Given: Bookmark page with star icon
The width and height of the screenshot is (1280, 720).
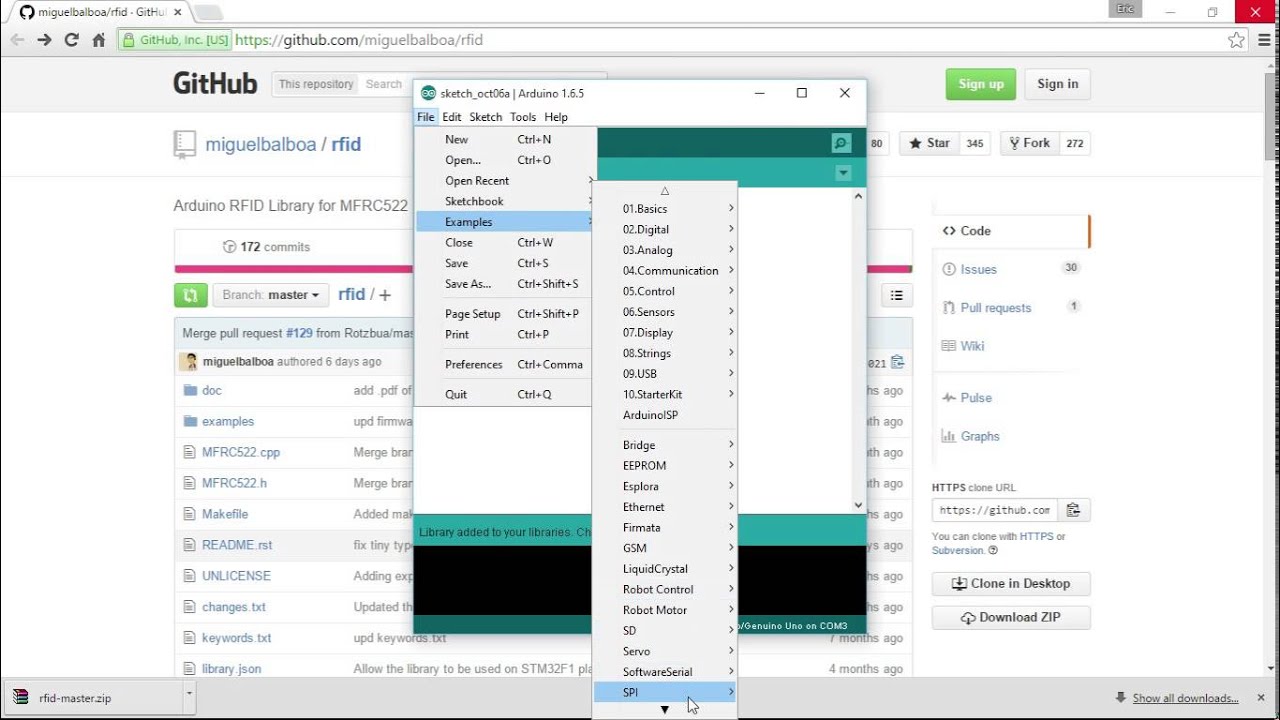Looking at the screenshot, I should (x=1237, y=40).
